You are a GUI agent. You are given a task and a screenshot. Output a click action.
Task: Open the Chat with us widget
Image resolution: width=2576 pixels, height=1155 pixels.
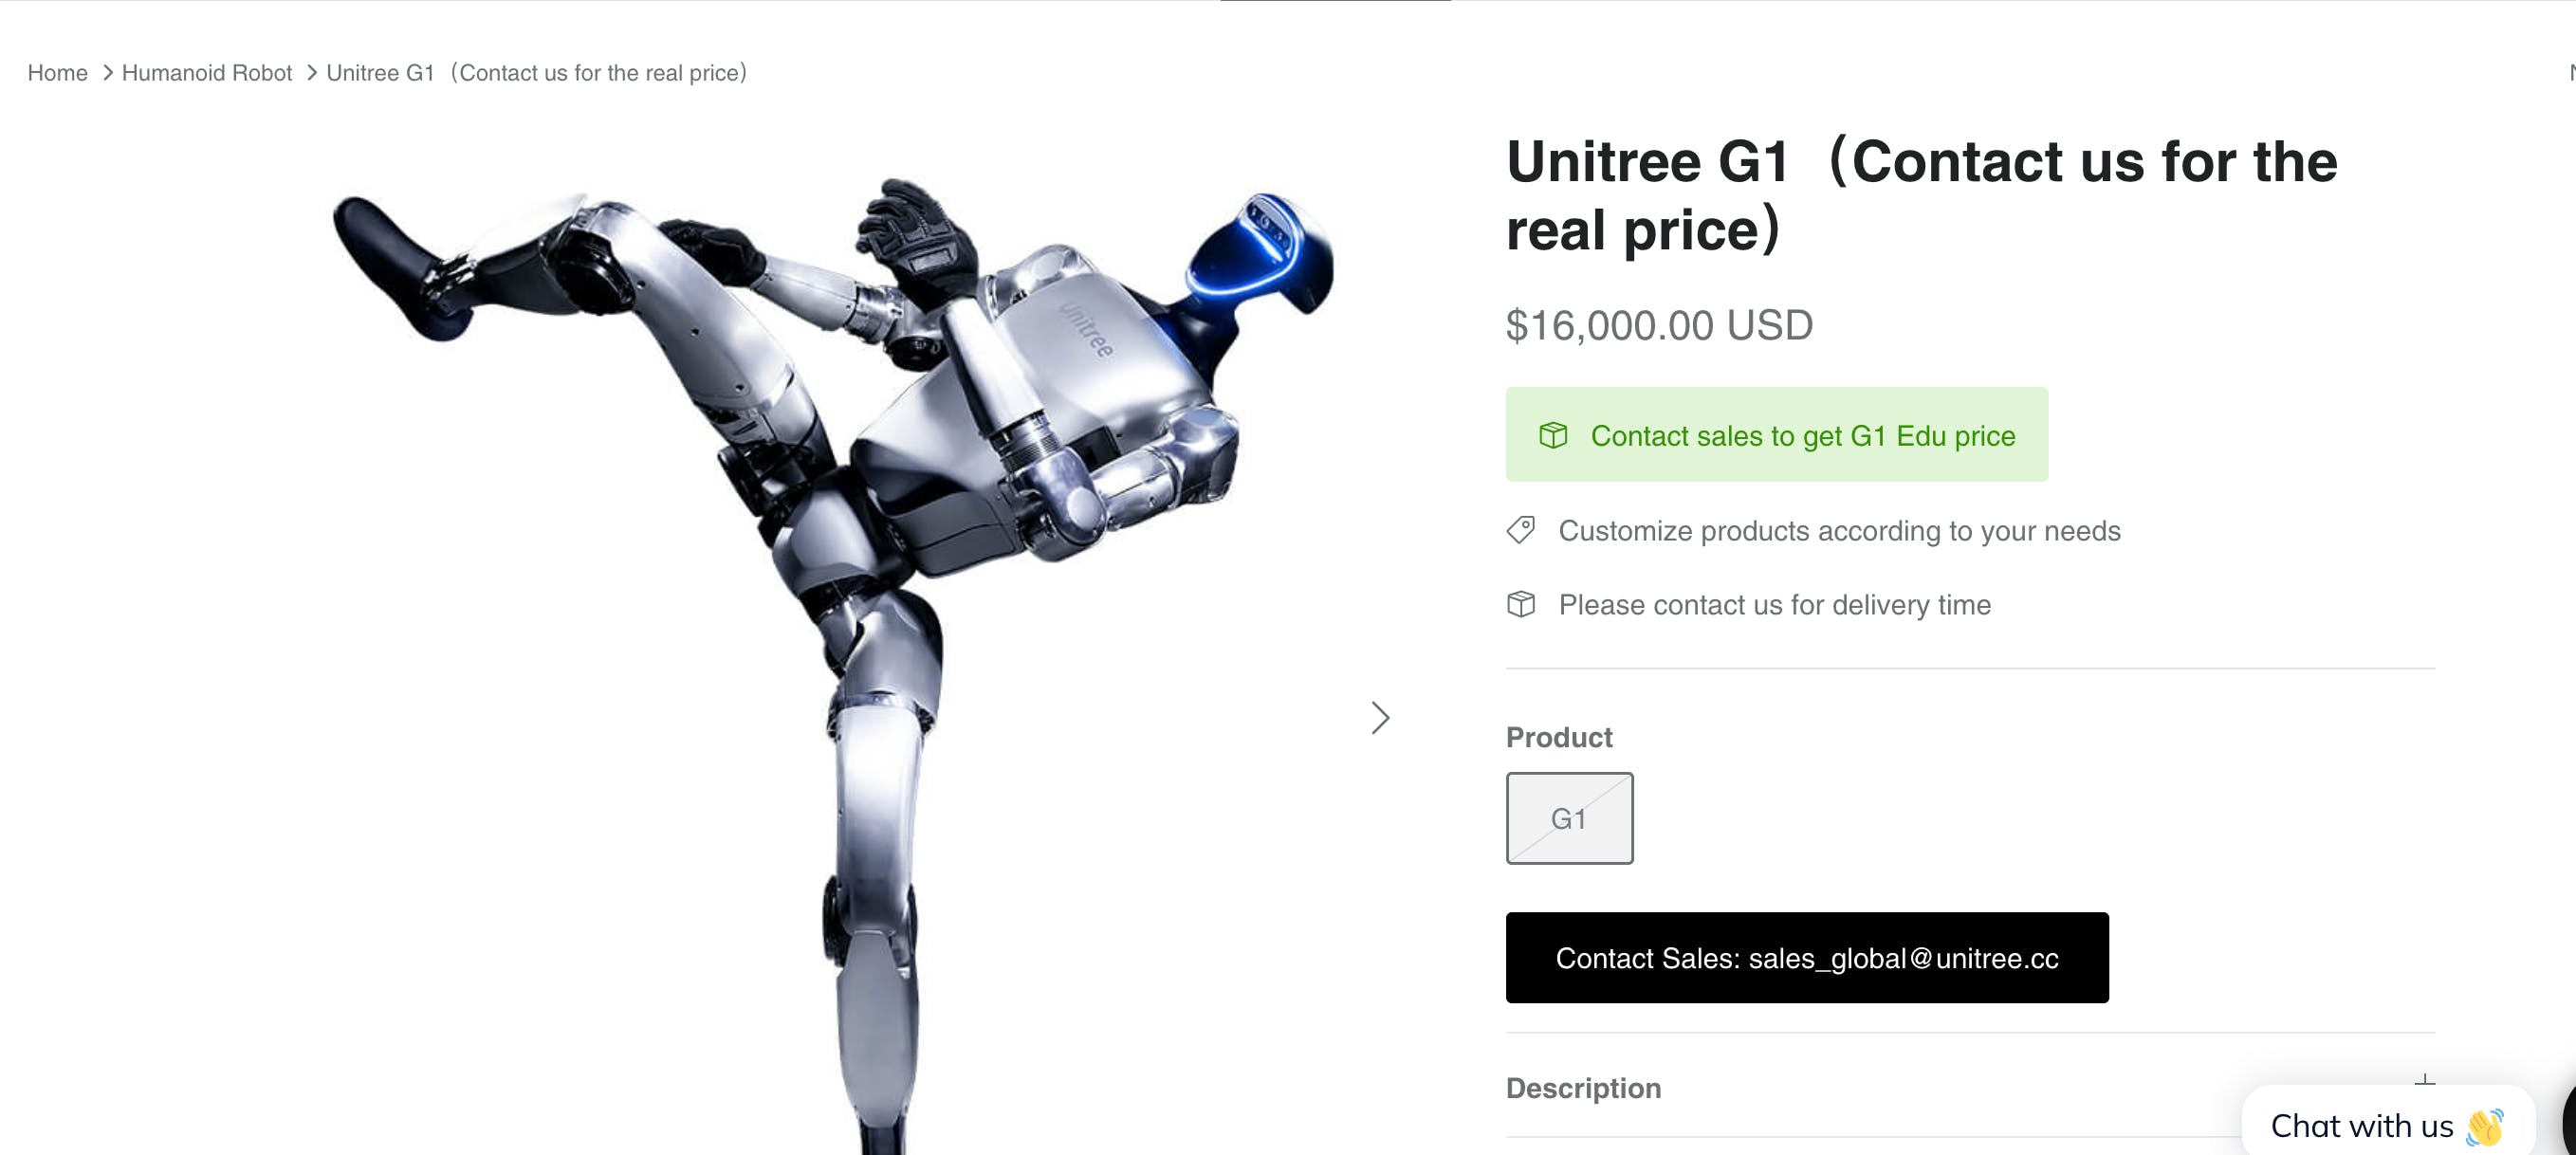[2387, 1125]
